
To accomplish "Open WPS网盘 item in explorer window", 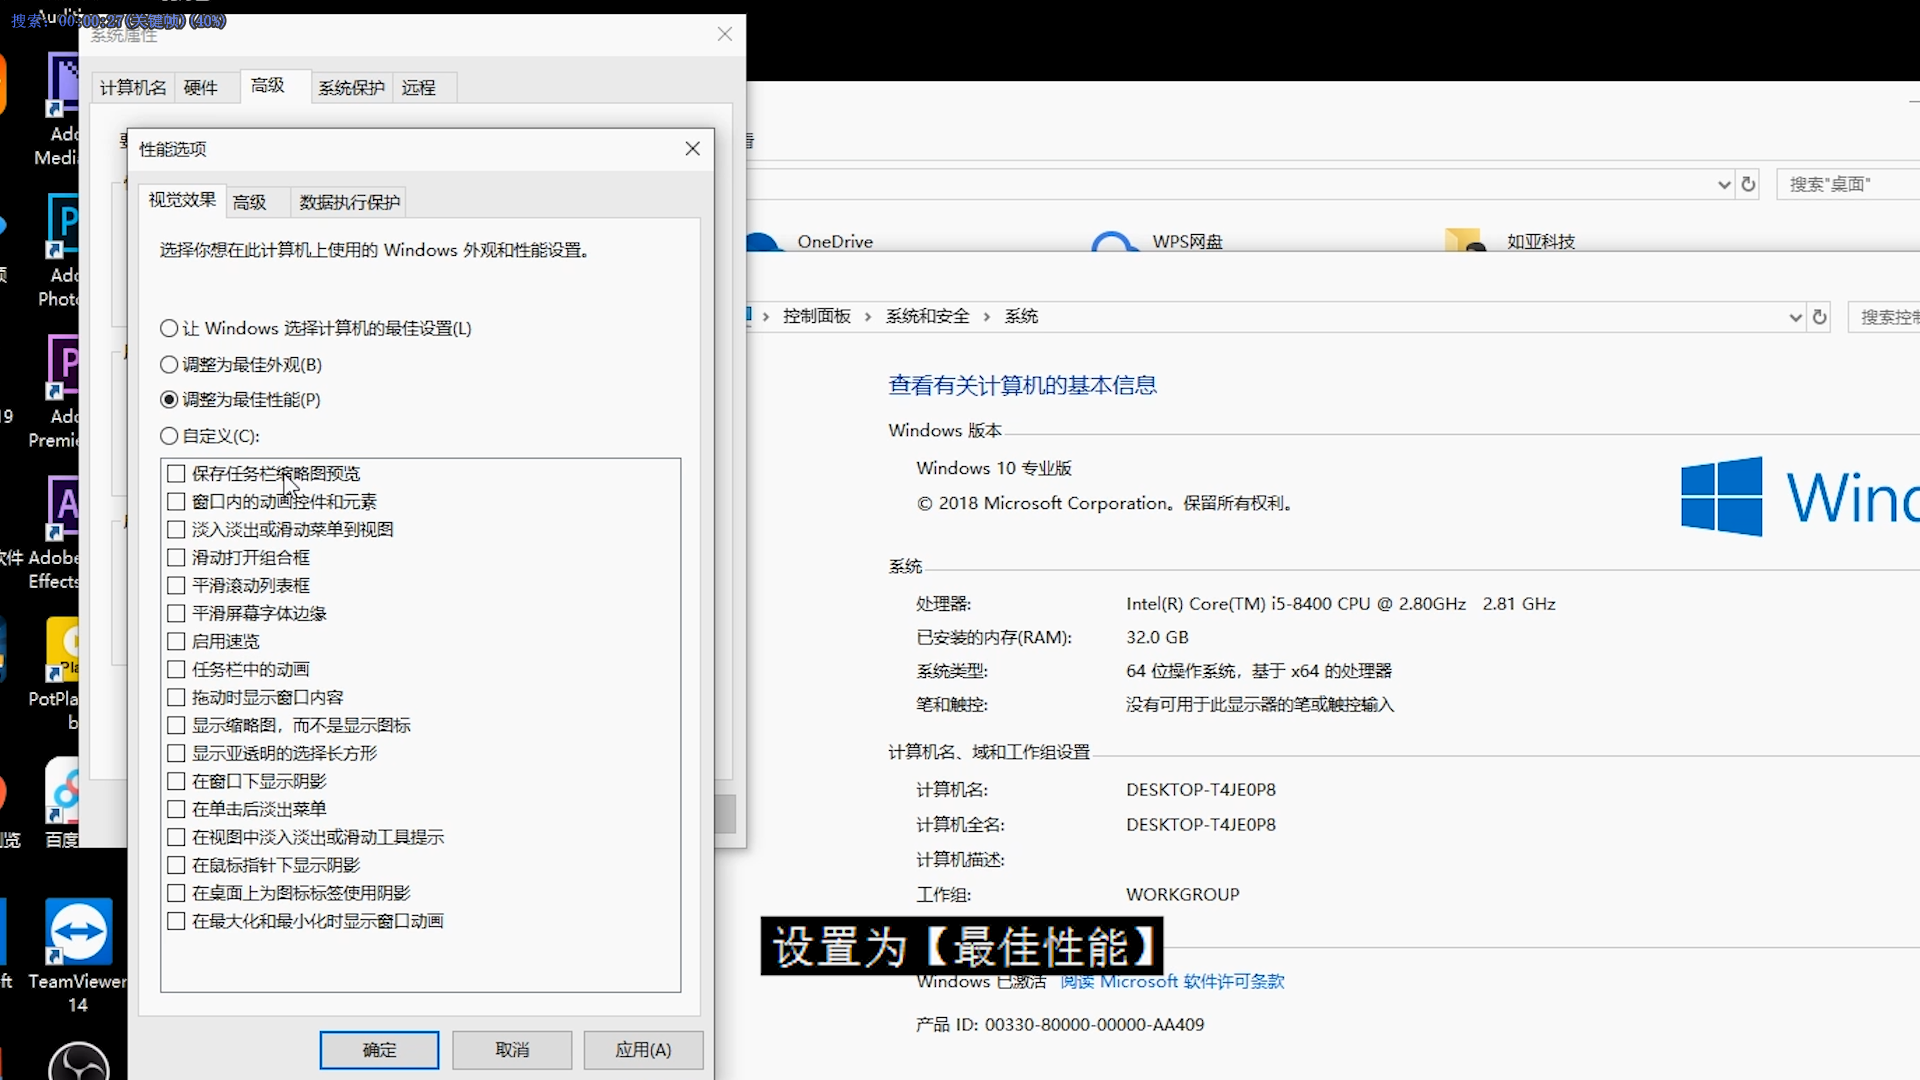I will point(1157,241).
